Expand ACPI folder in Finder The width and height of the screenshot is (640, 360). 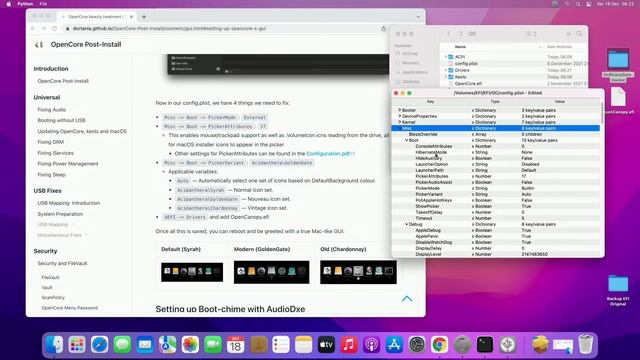tap(446, 57)
